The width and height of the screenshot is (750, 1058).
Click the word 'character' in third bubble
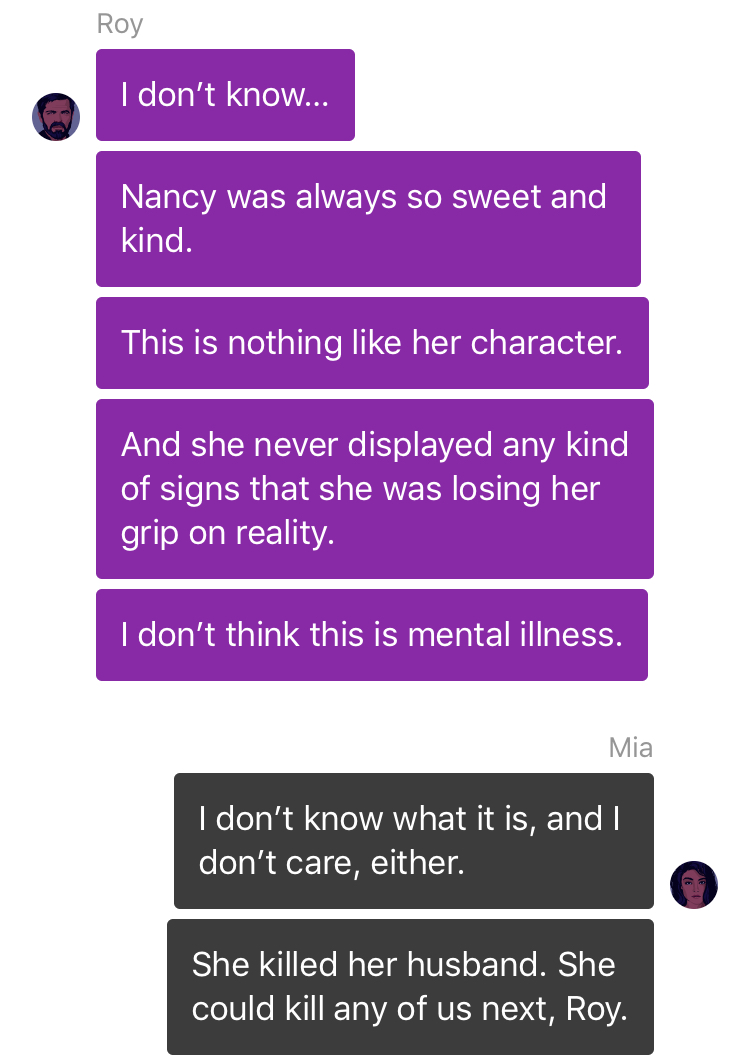[x=546, y=343]
